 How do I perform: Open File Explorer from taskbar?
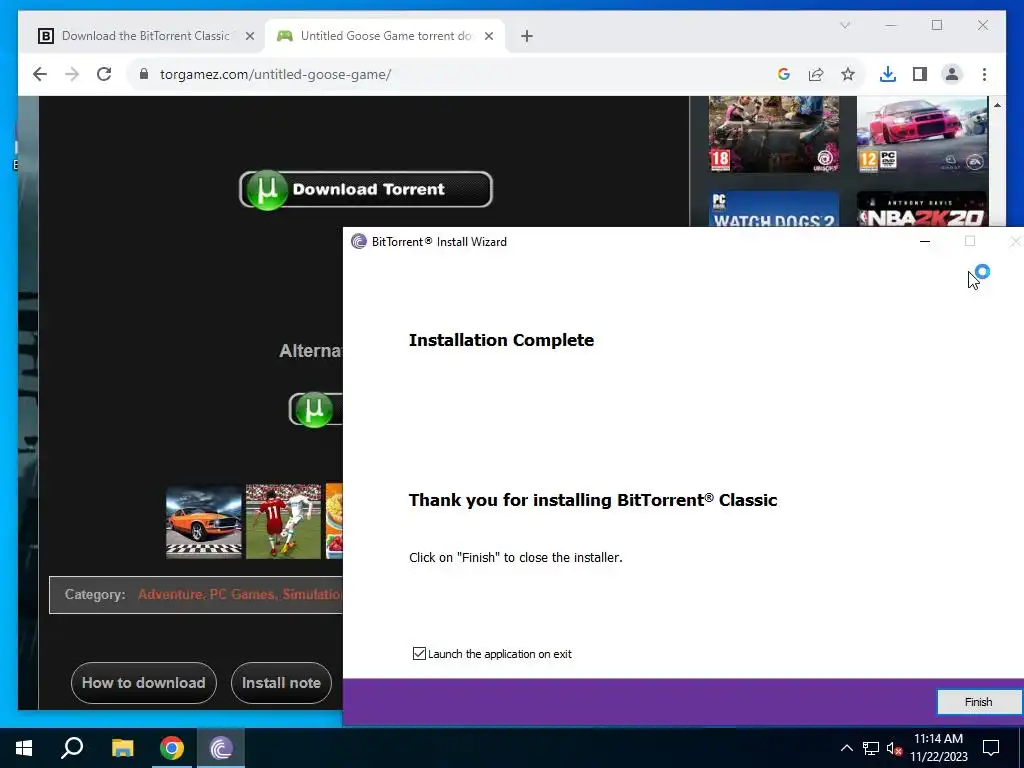coord(122,748)
